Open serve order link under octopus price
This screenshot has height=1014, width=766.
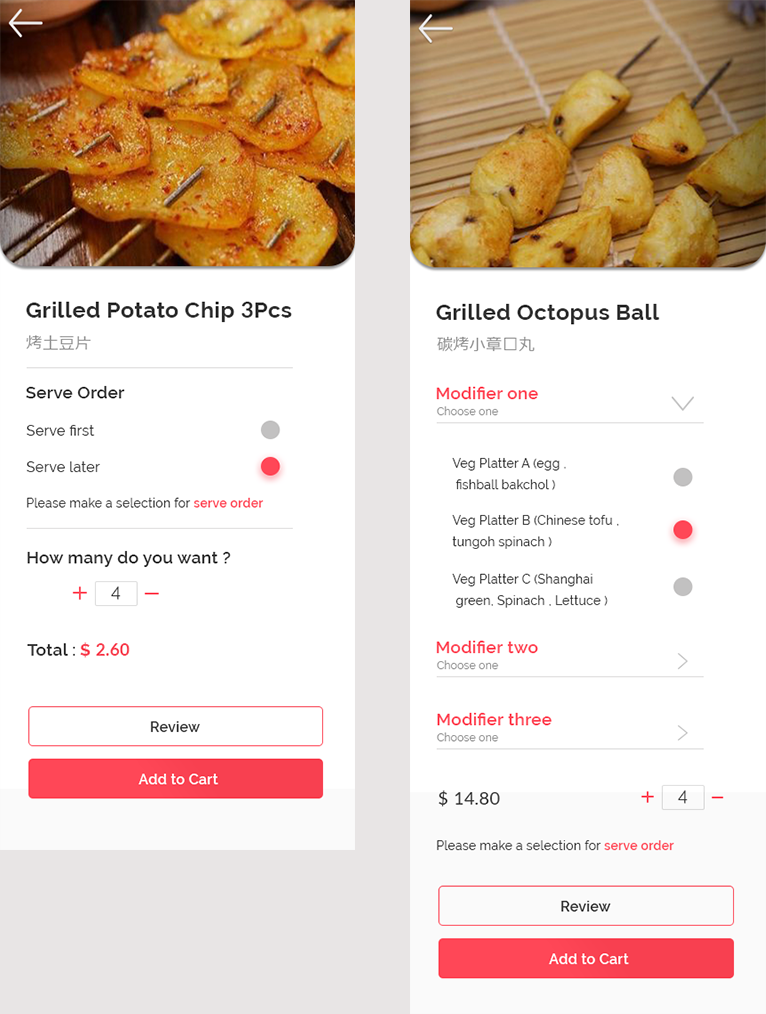(x=638, y=845)
